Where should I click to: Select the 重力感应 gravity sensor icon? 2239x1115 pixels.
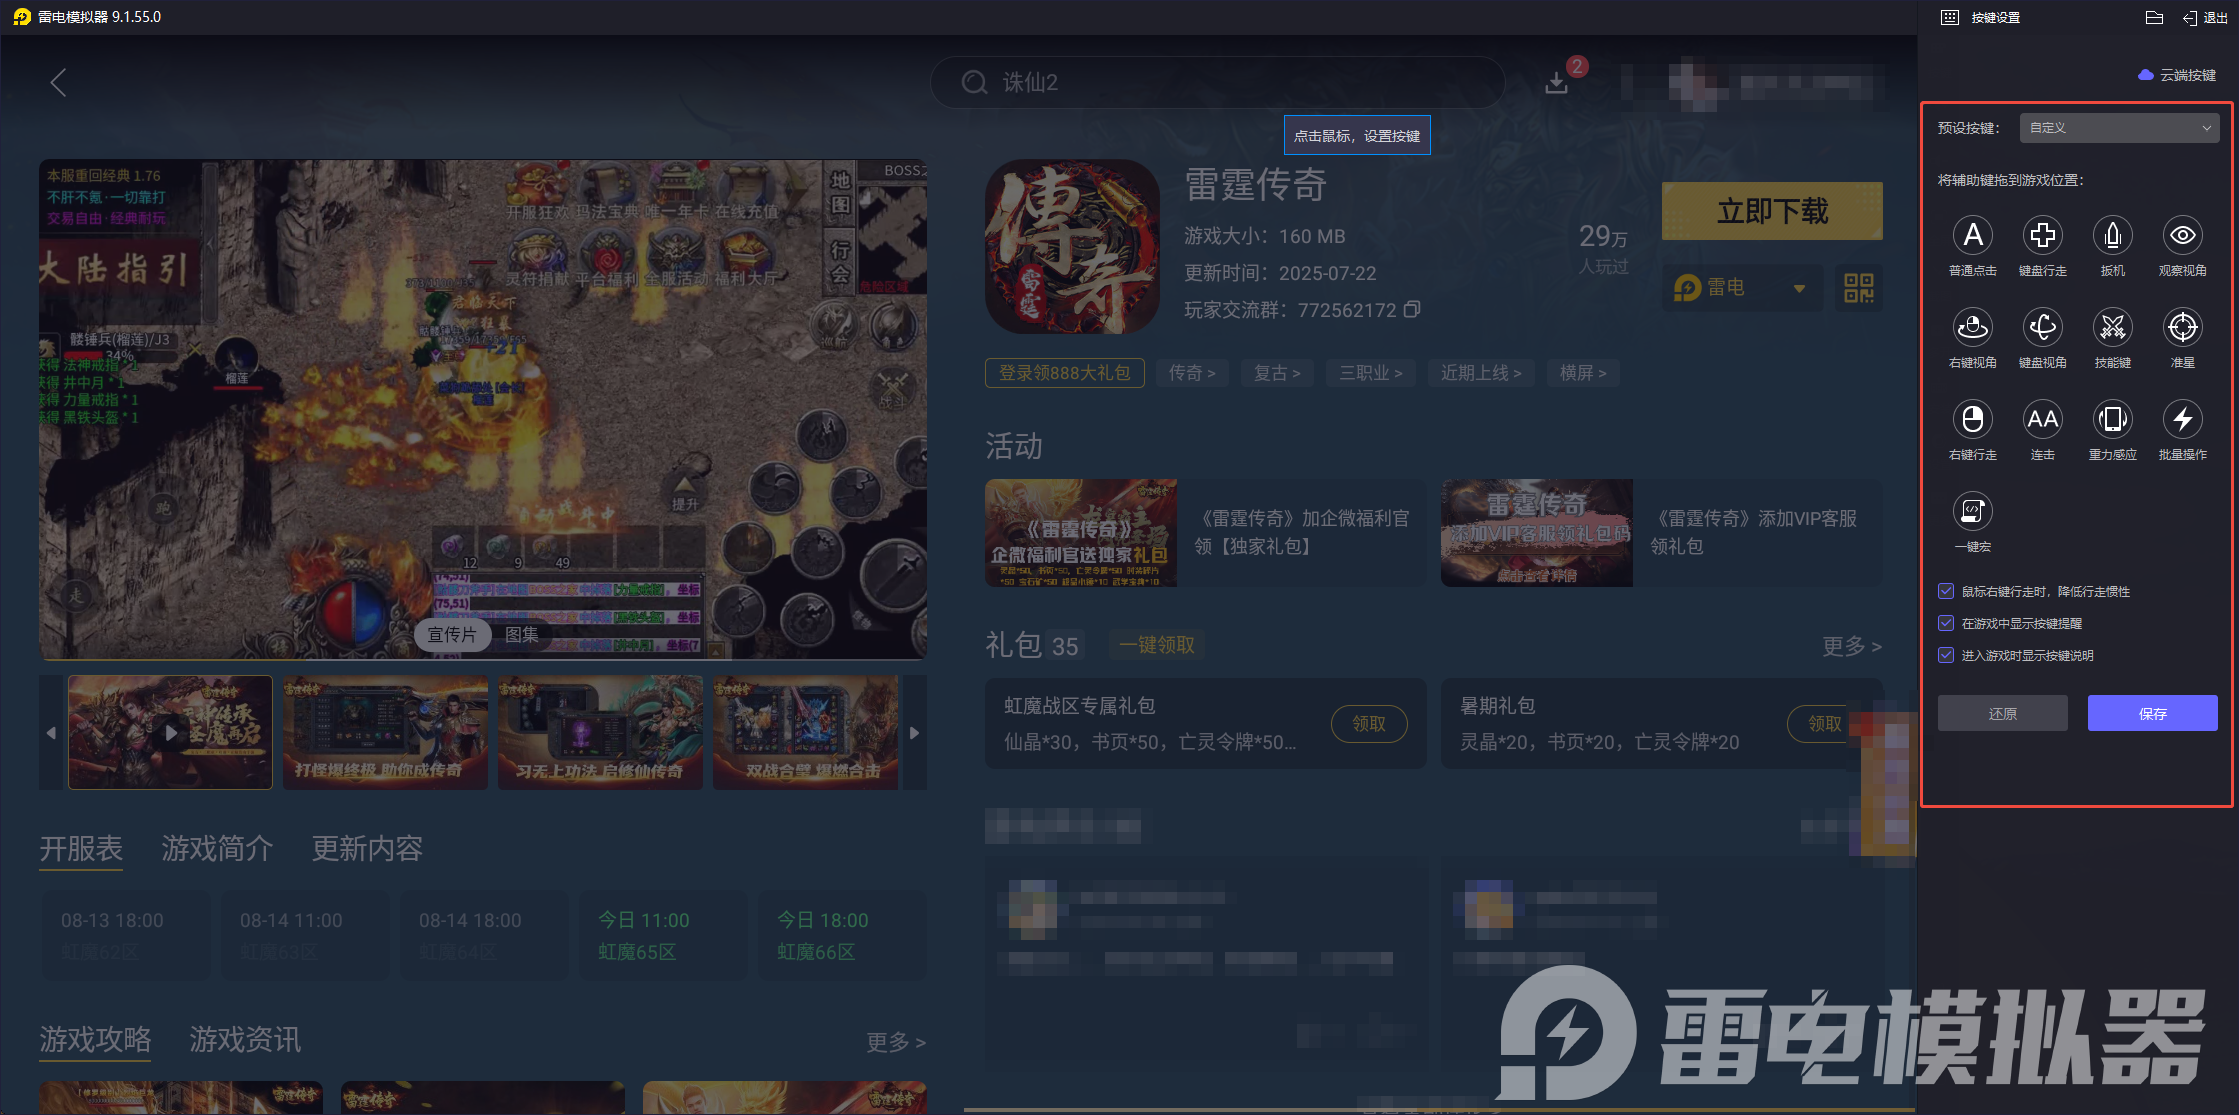pos(2112,420)
